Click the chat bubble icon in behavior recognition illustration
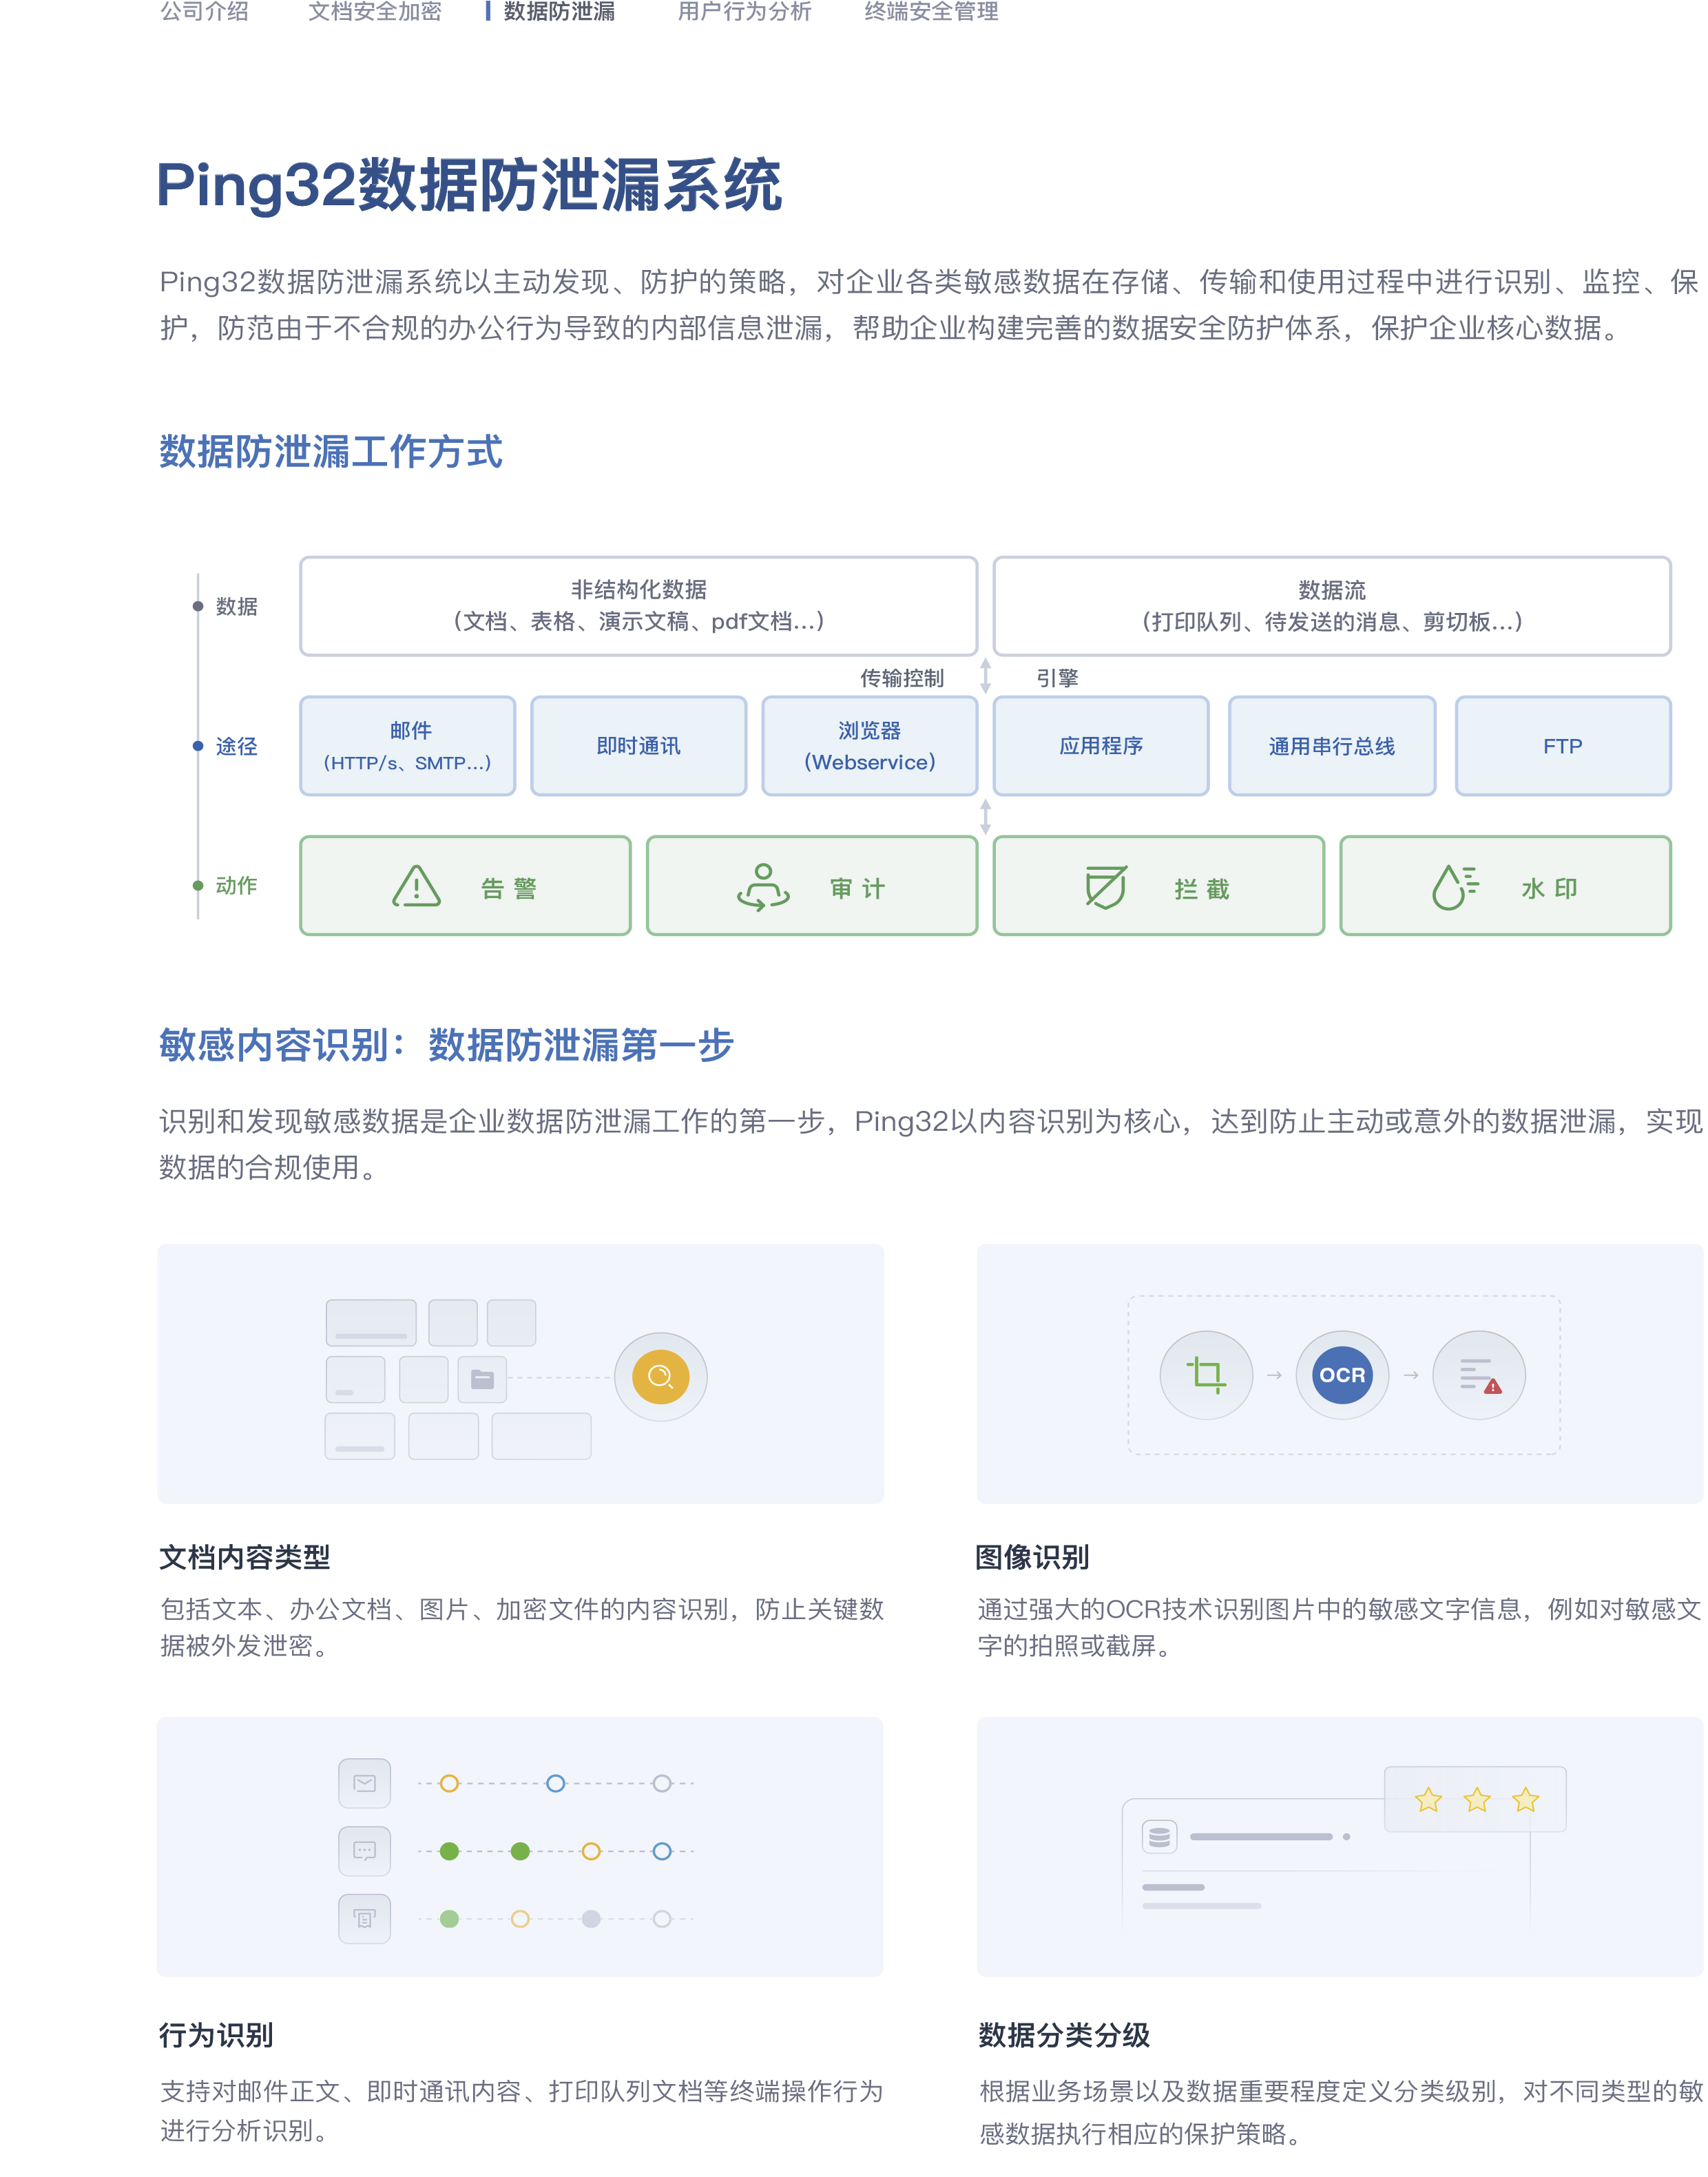Screen dimensions: 1708x2177 364,1851
